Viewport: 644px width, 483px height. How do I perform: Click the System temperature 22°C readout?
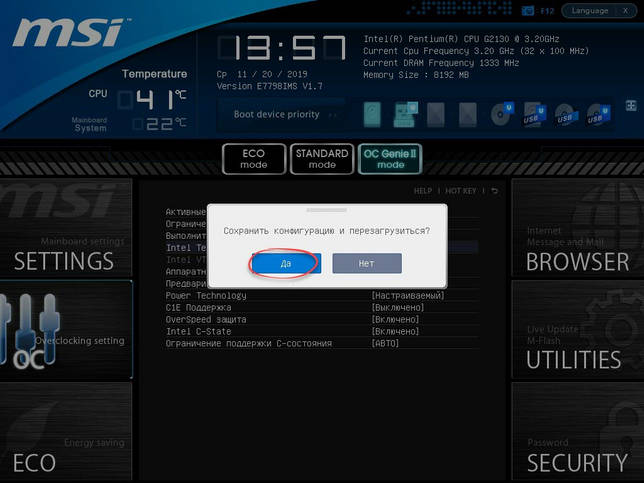[160, 124]
